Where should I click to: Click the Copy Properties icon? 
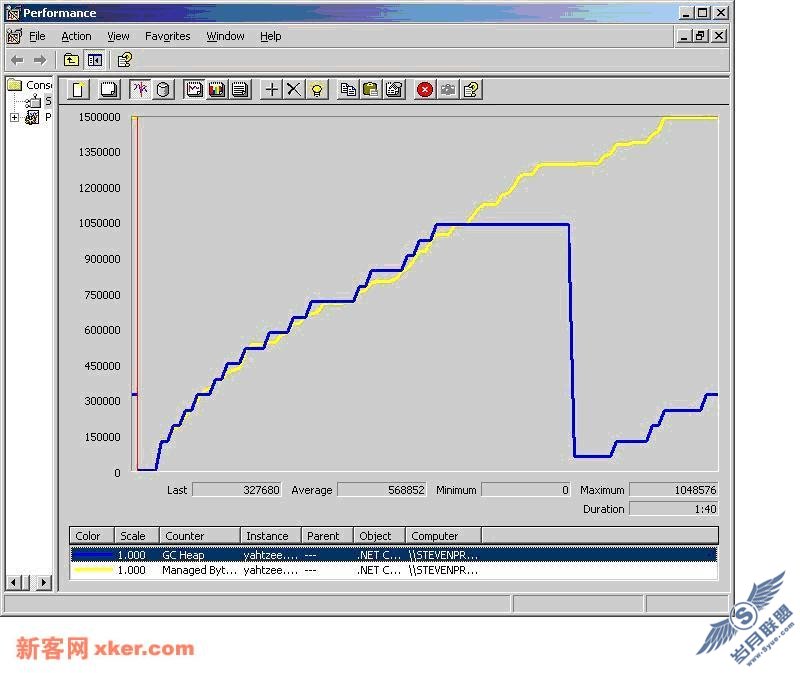[x=348, y=90]
